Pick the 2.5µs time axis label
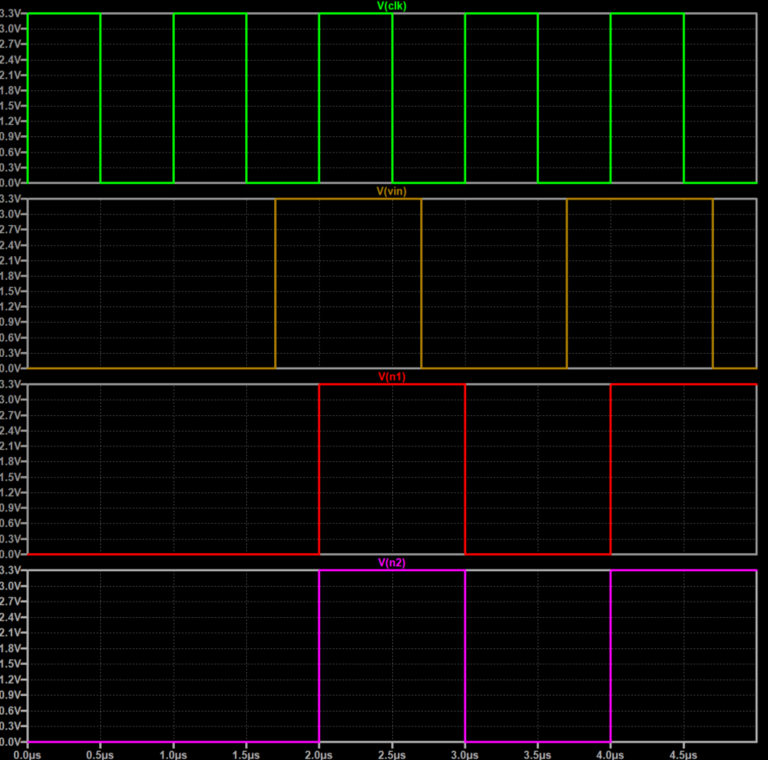This screenshot has height=760, width=768. pos(392,751)
